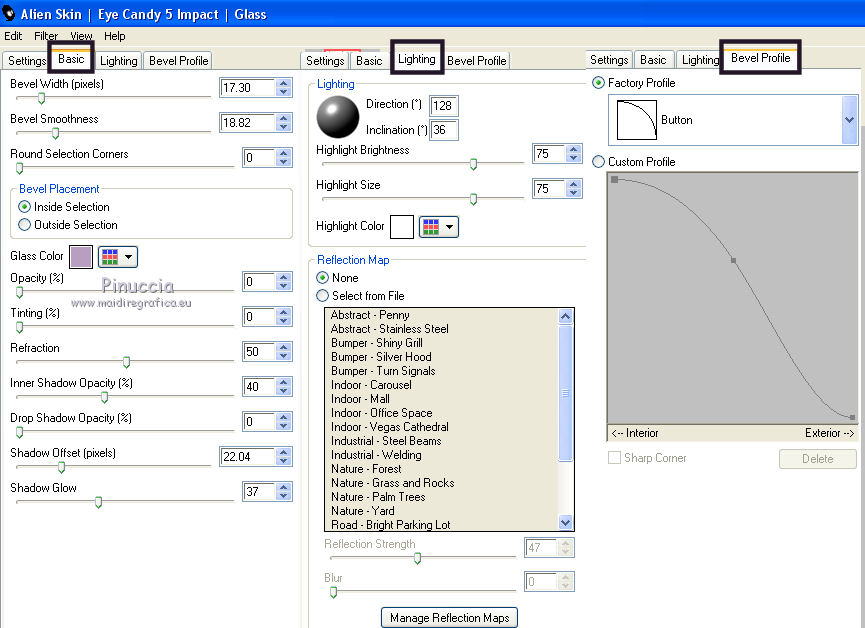The height and width of the screenshot is (628, 865).
Task: Increase Bevel Width using up arrow
Action: [284, 84]
